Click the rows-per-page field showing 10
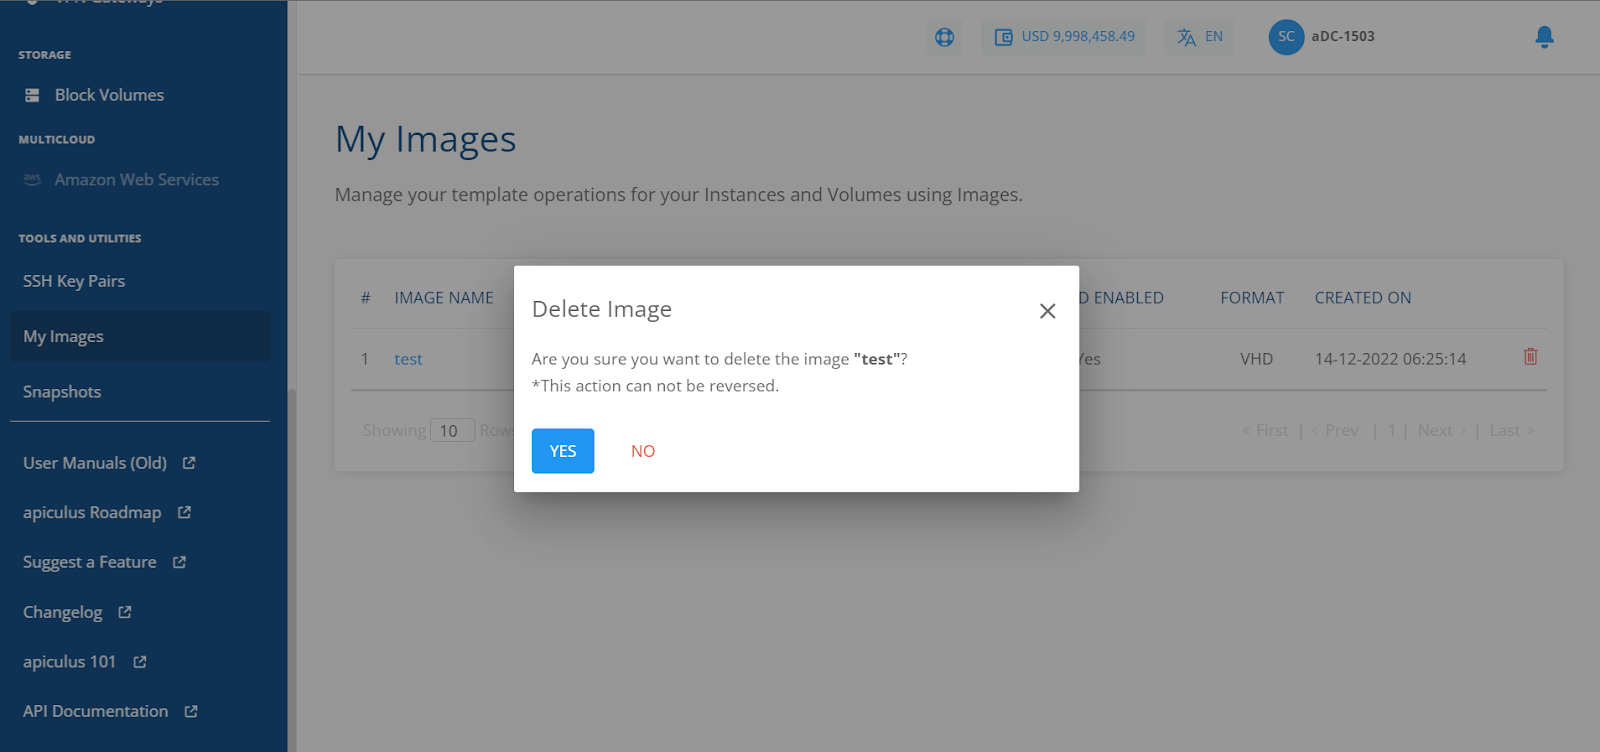The width and height of the screenshot is (1600, 752). point(452,431)
